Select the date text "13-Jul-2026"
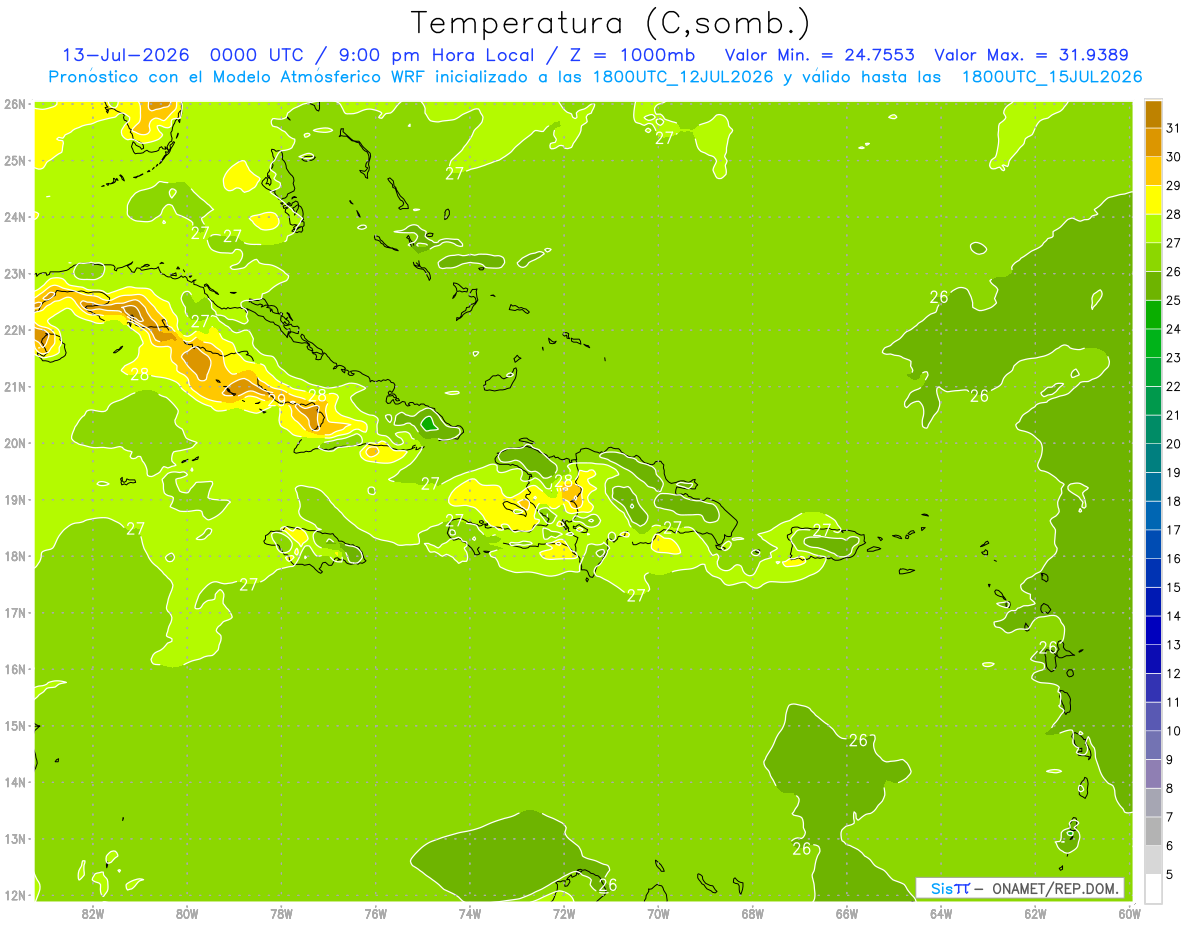The image size is (1200, 927). click(x=126, y=55)
